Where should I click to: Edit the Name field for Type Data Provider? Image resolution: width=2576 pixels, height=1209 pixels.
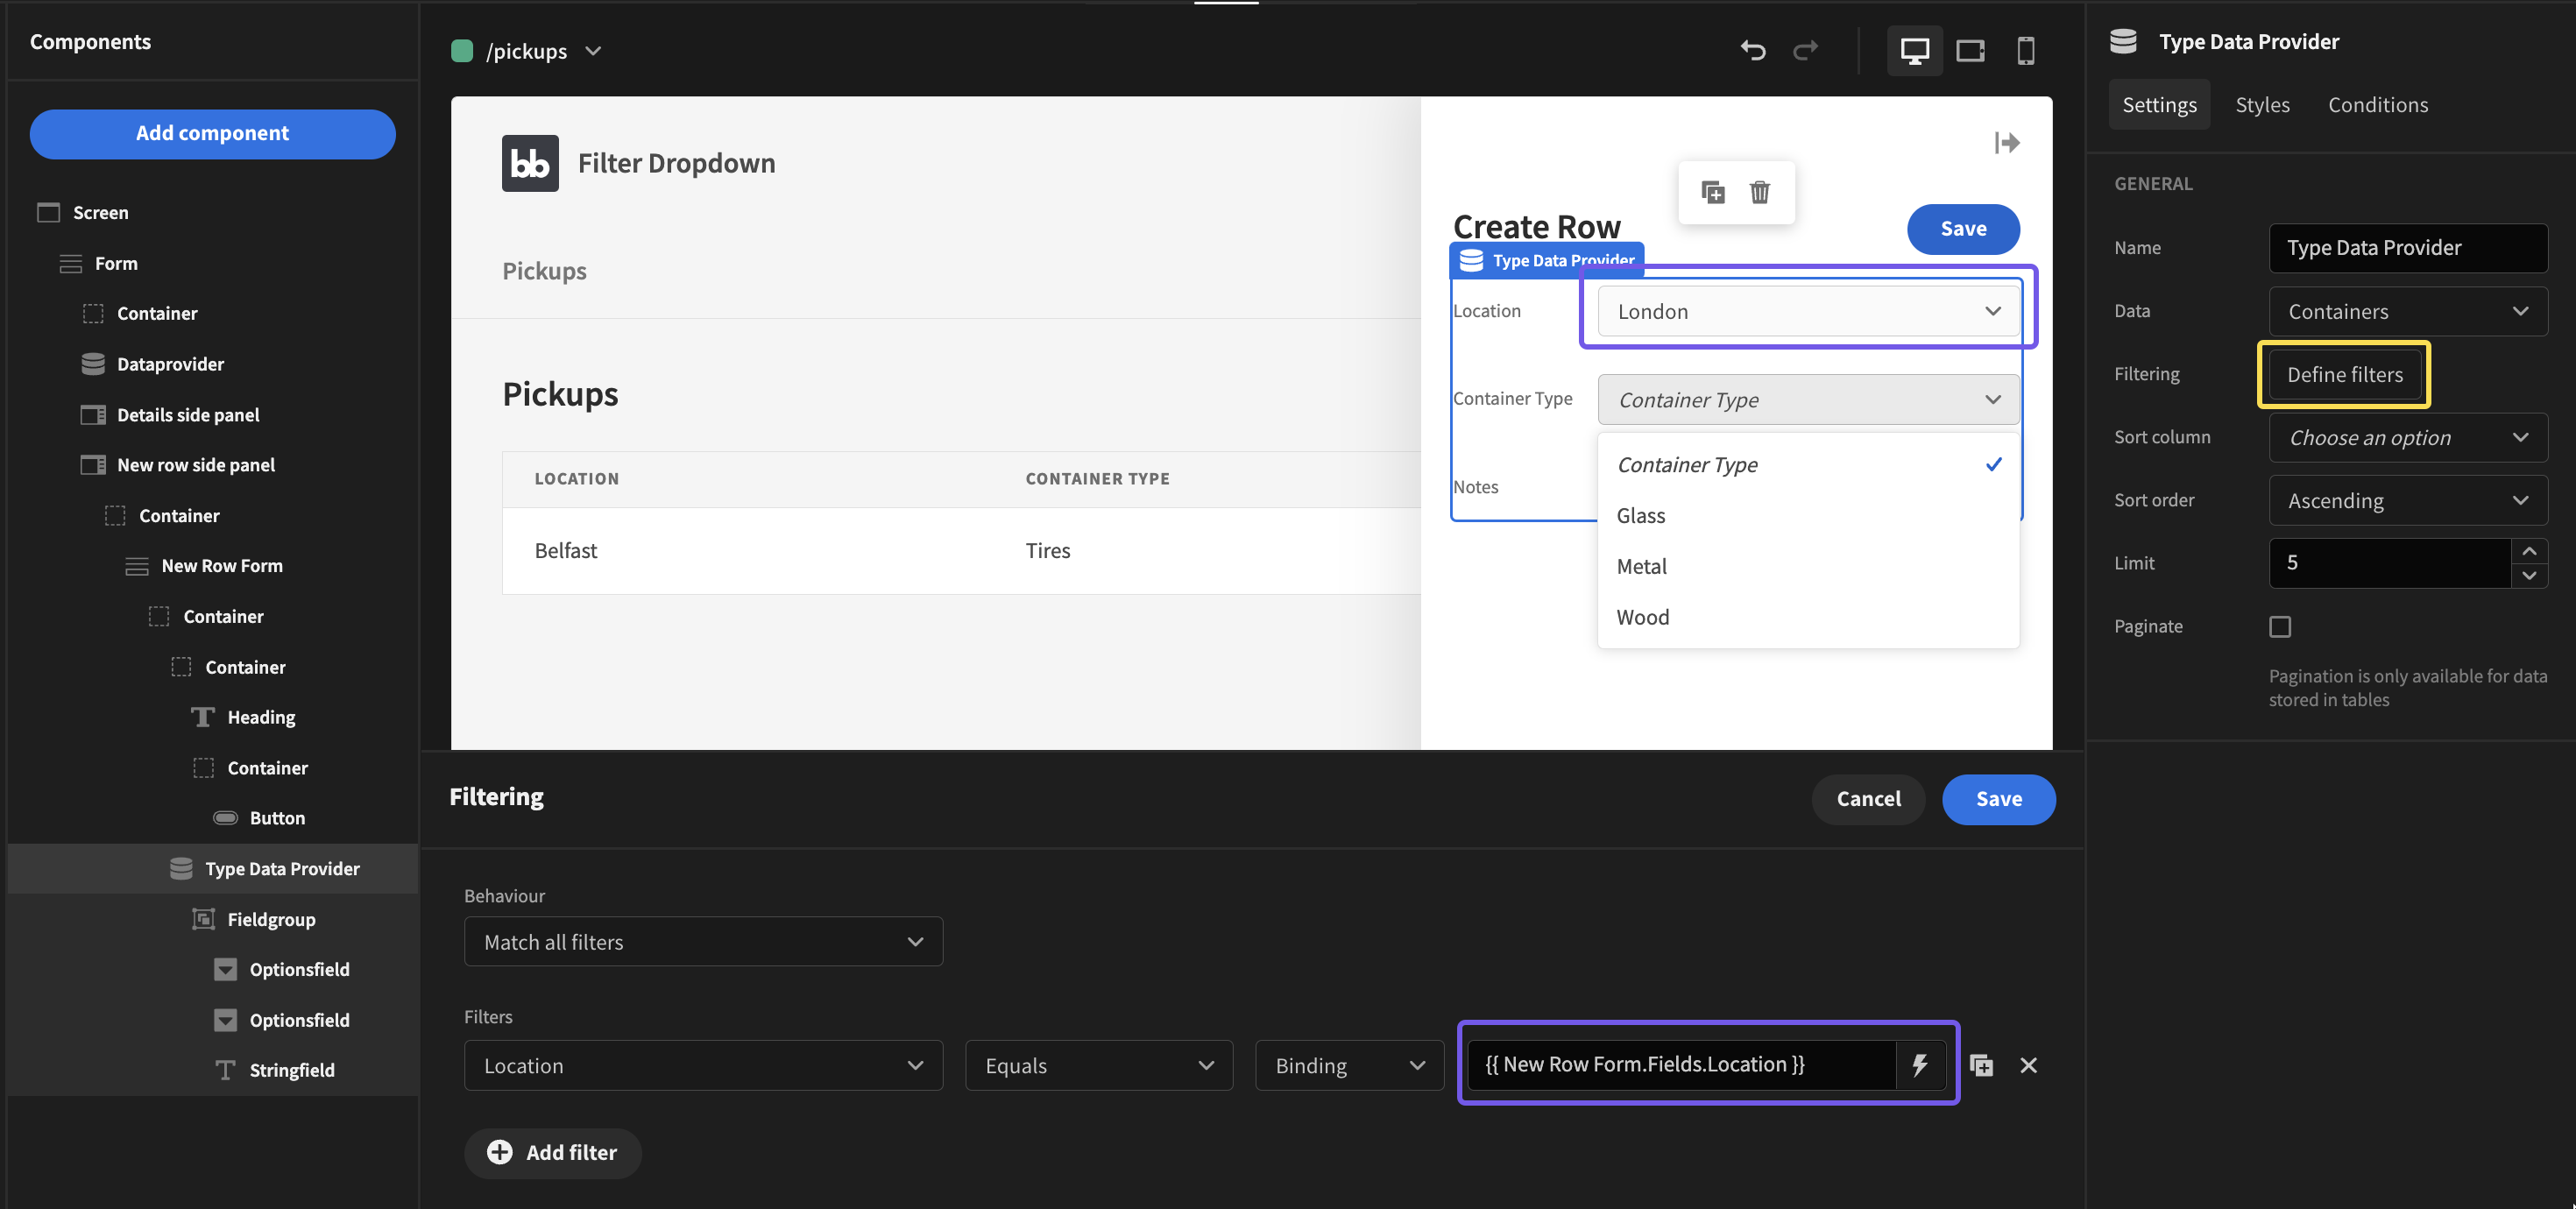[2408, 247]
